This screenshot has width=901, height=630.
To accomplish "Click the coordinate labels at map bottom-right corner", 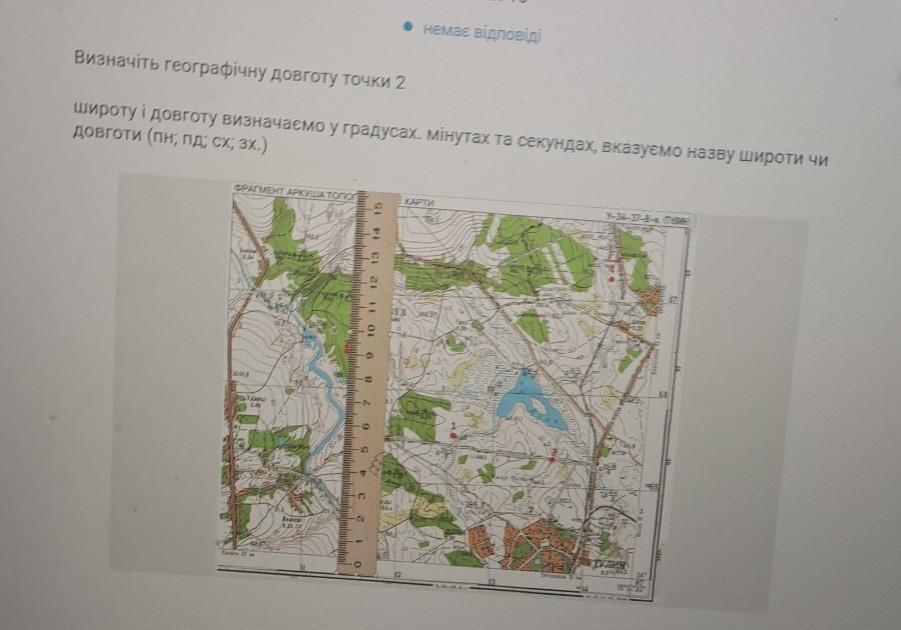I will [631, 583].
